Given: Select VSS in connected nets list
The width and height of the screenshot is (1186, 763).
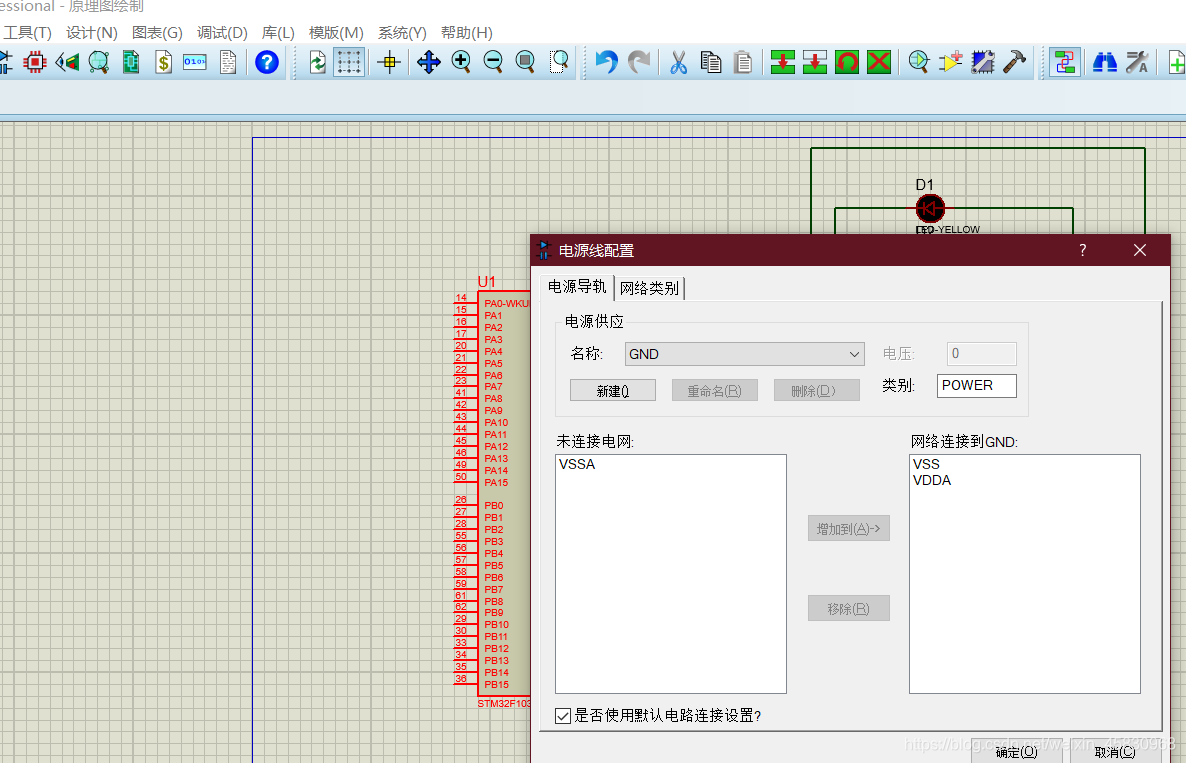Looking at the screenshot, I should click(x=927, y=464).
